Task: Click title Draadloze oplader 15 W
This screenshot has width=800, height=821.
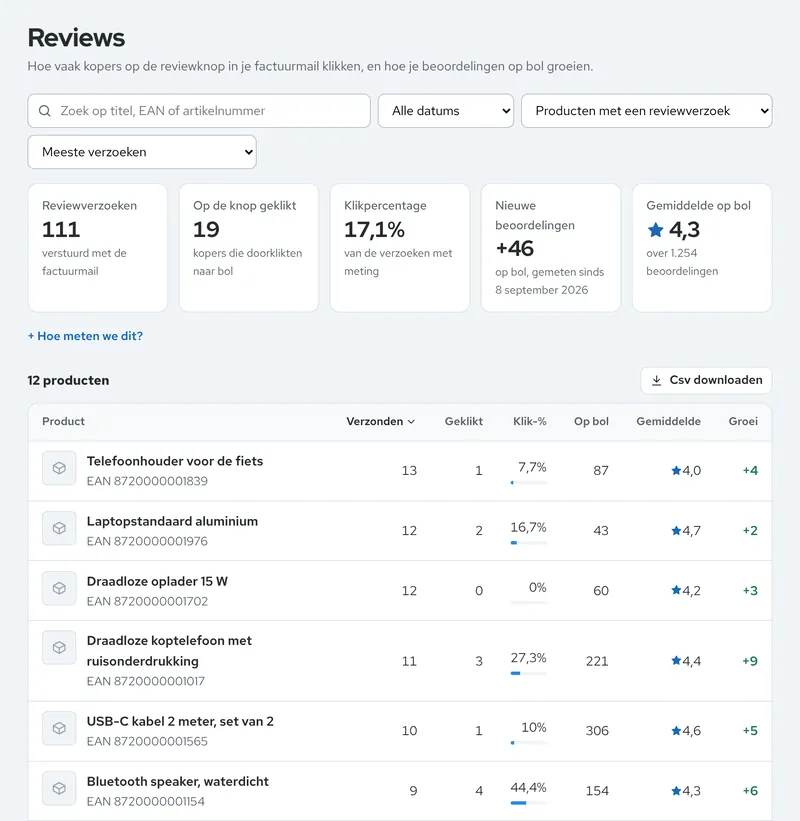Action: [x=157, y=582]
